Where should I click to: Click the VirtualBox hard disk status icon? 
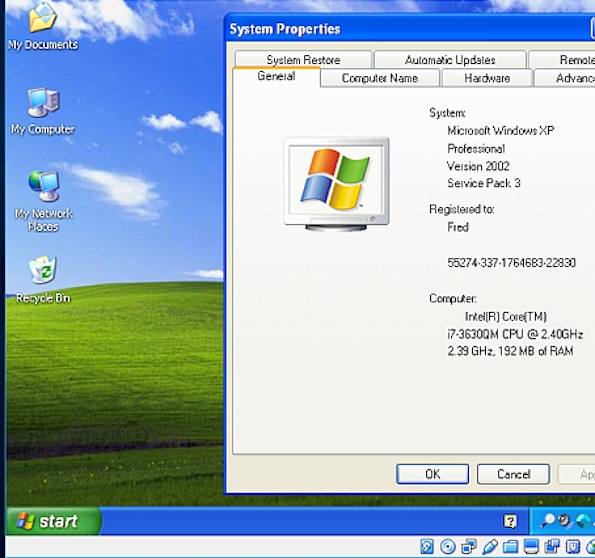click(427, 547)
